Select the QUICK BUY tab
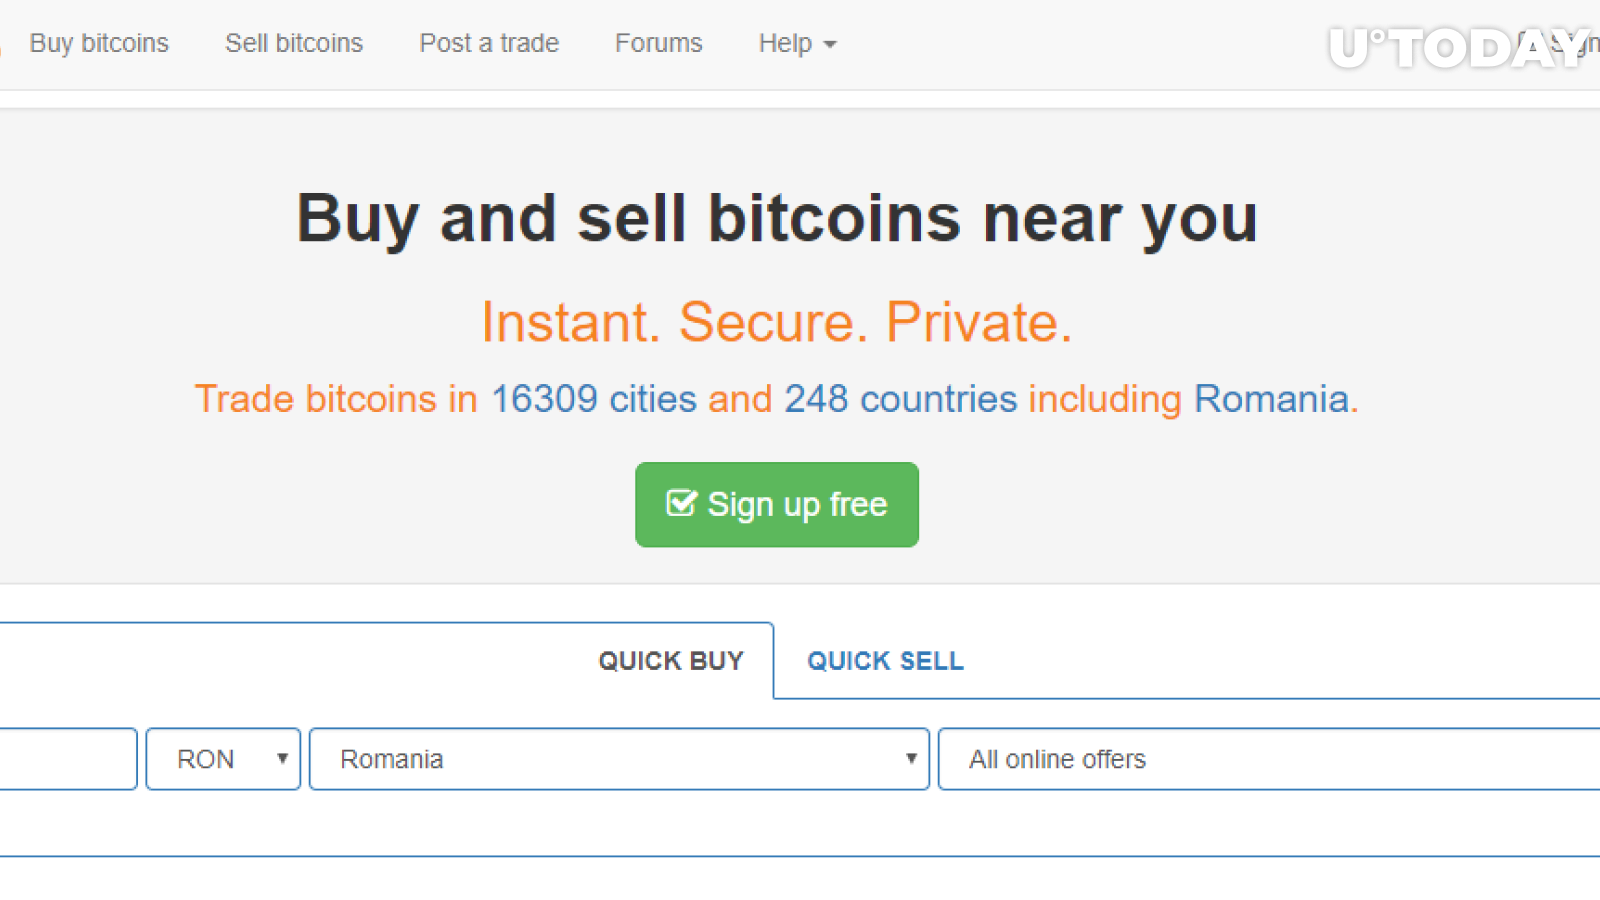Screen dimensions: 1600x900 point(671,661)
